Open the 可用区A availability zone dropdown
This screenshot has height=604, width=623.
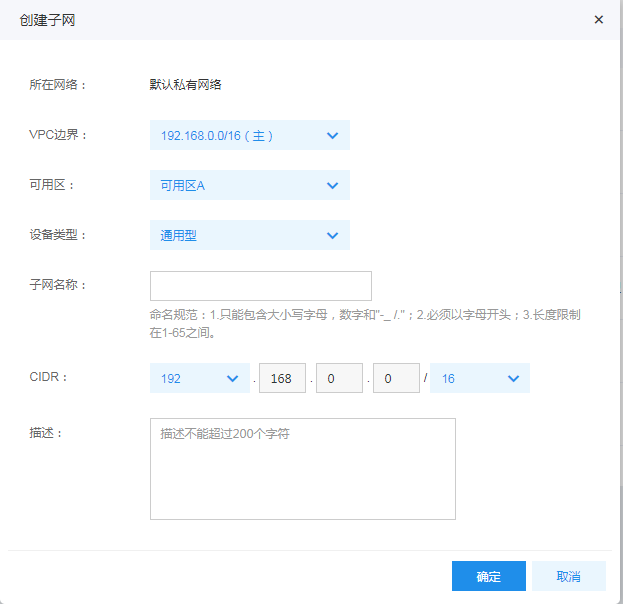250,185
